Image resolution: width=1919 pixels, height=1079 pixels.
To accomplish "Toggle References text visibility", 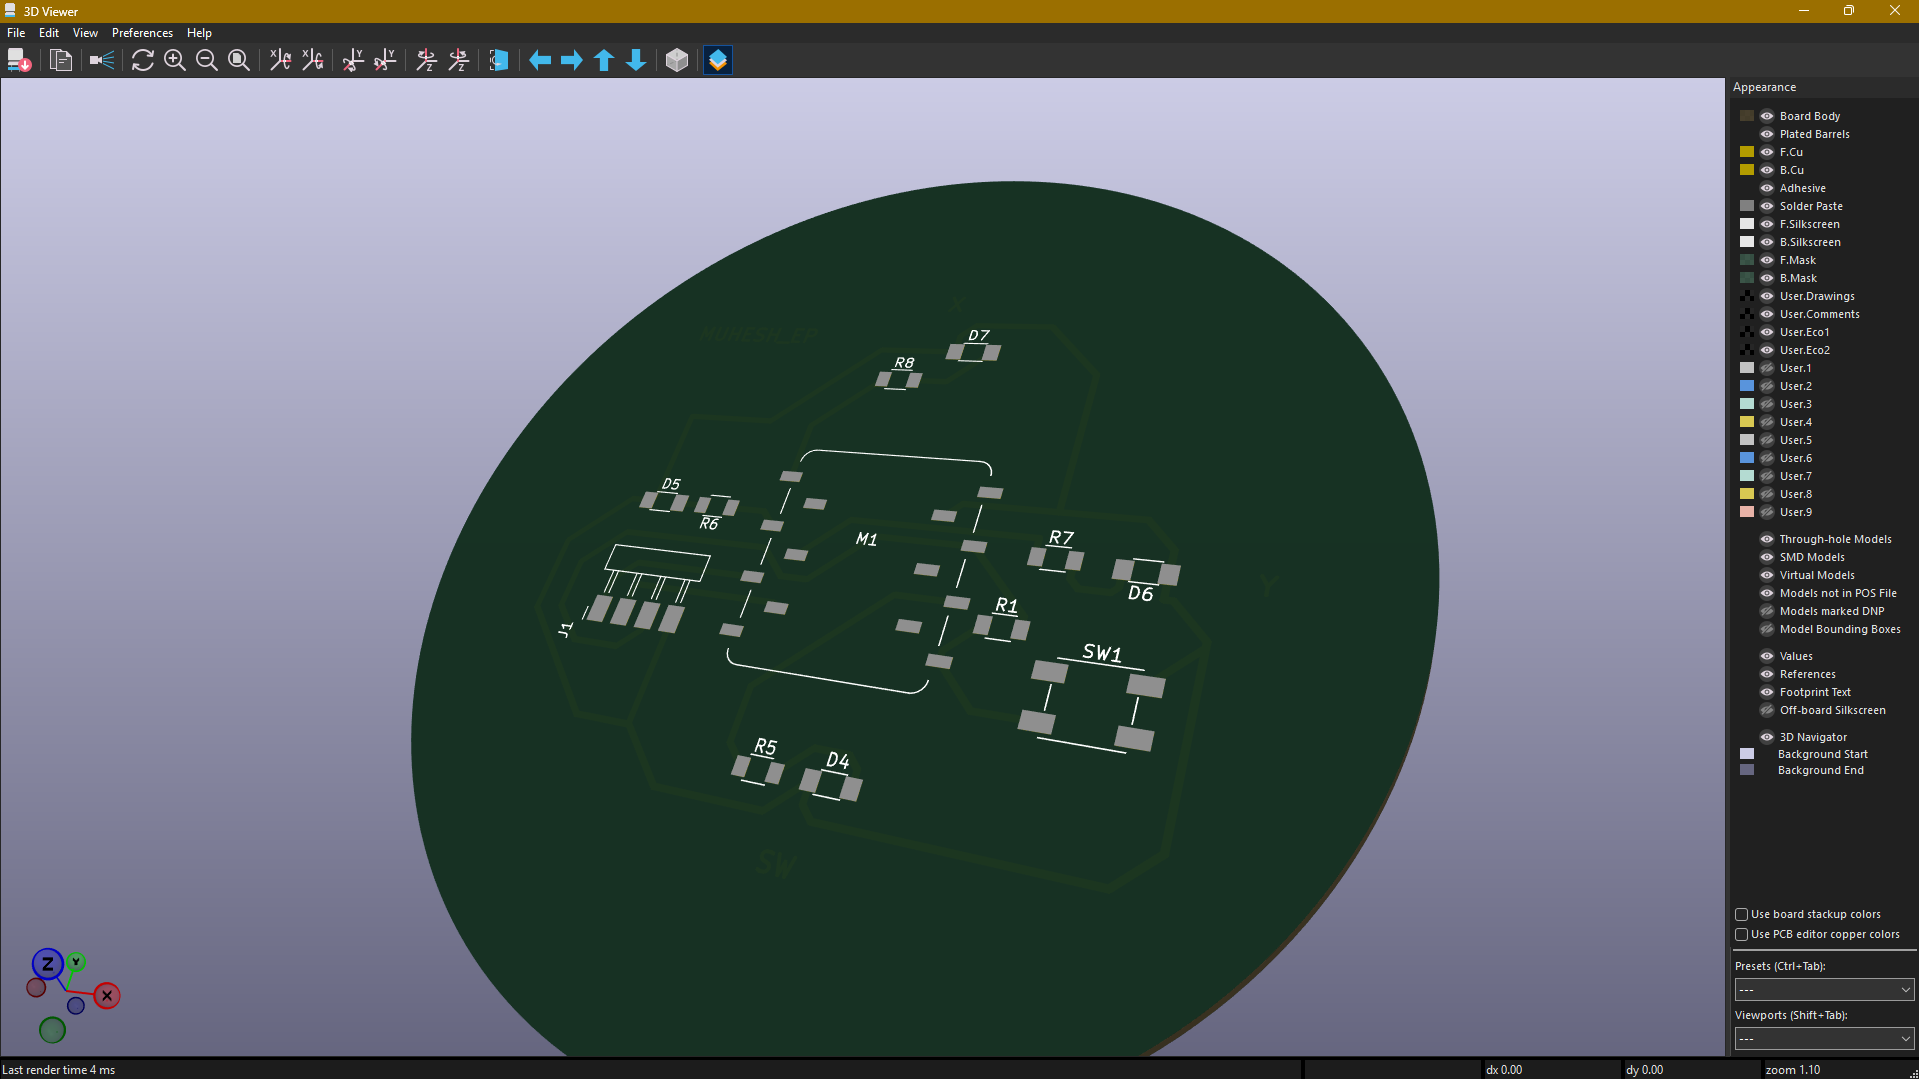I will (x=1767, y=674).
